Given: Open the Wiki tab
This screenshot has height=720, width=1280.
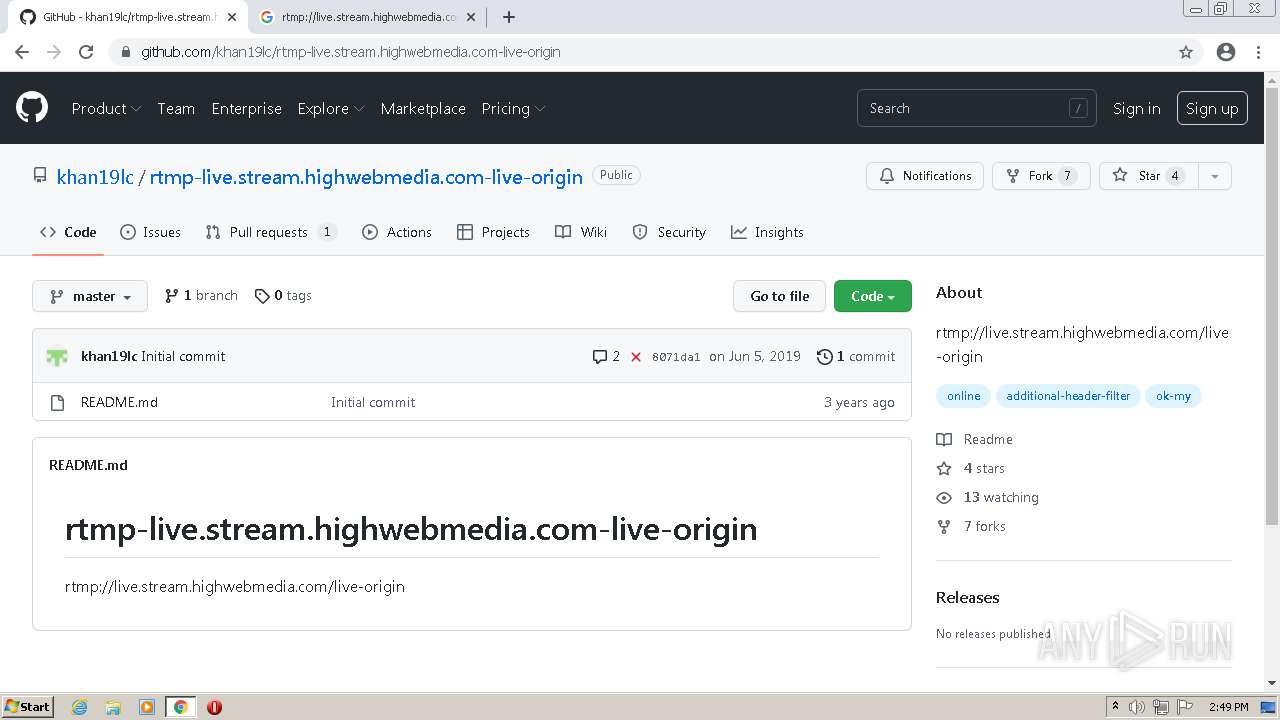Looking at the screenshot, I should (581, 232).
